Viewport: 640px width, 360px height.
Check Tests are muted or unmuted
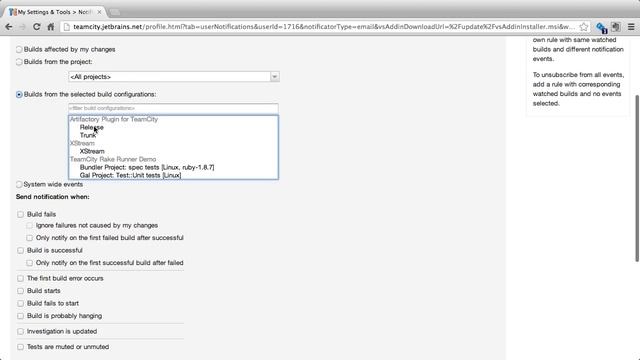20,347
